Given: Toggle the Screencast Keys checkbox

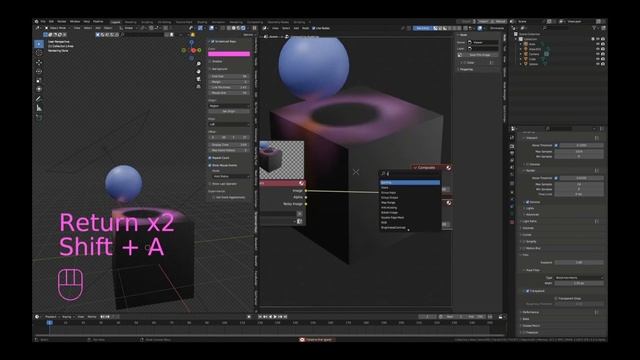Looking at the screenshot, I should point(213,42).
